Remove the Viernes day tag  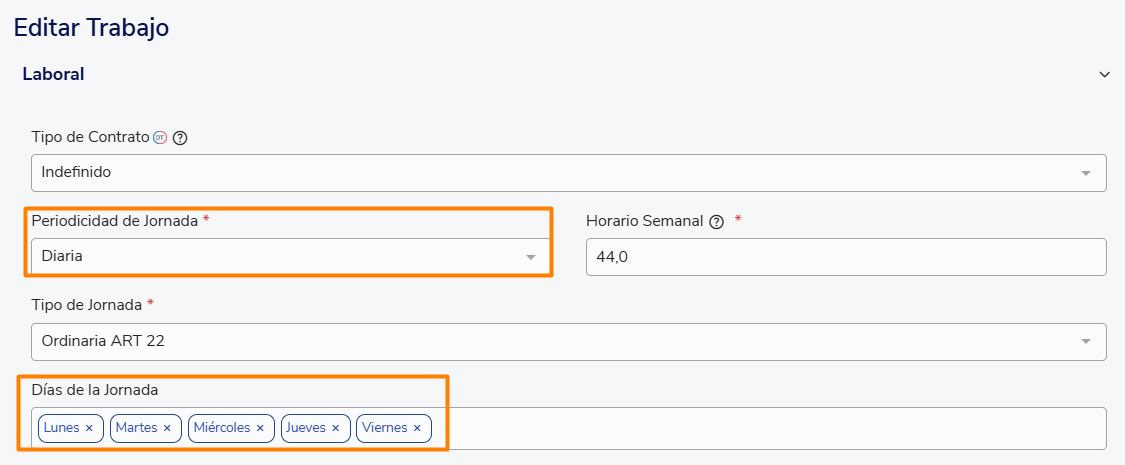point(417,428)
